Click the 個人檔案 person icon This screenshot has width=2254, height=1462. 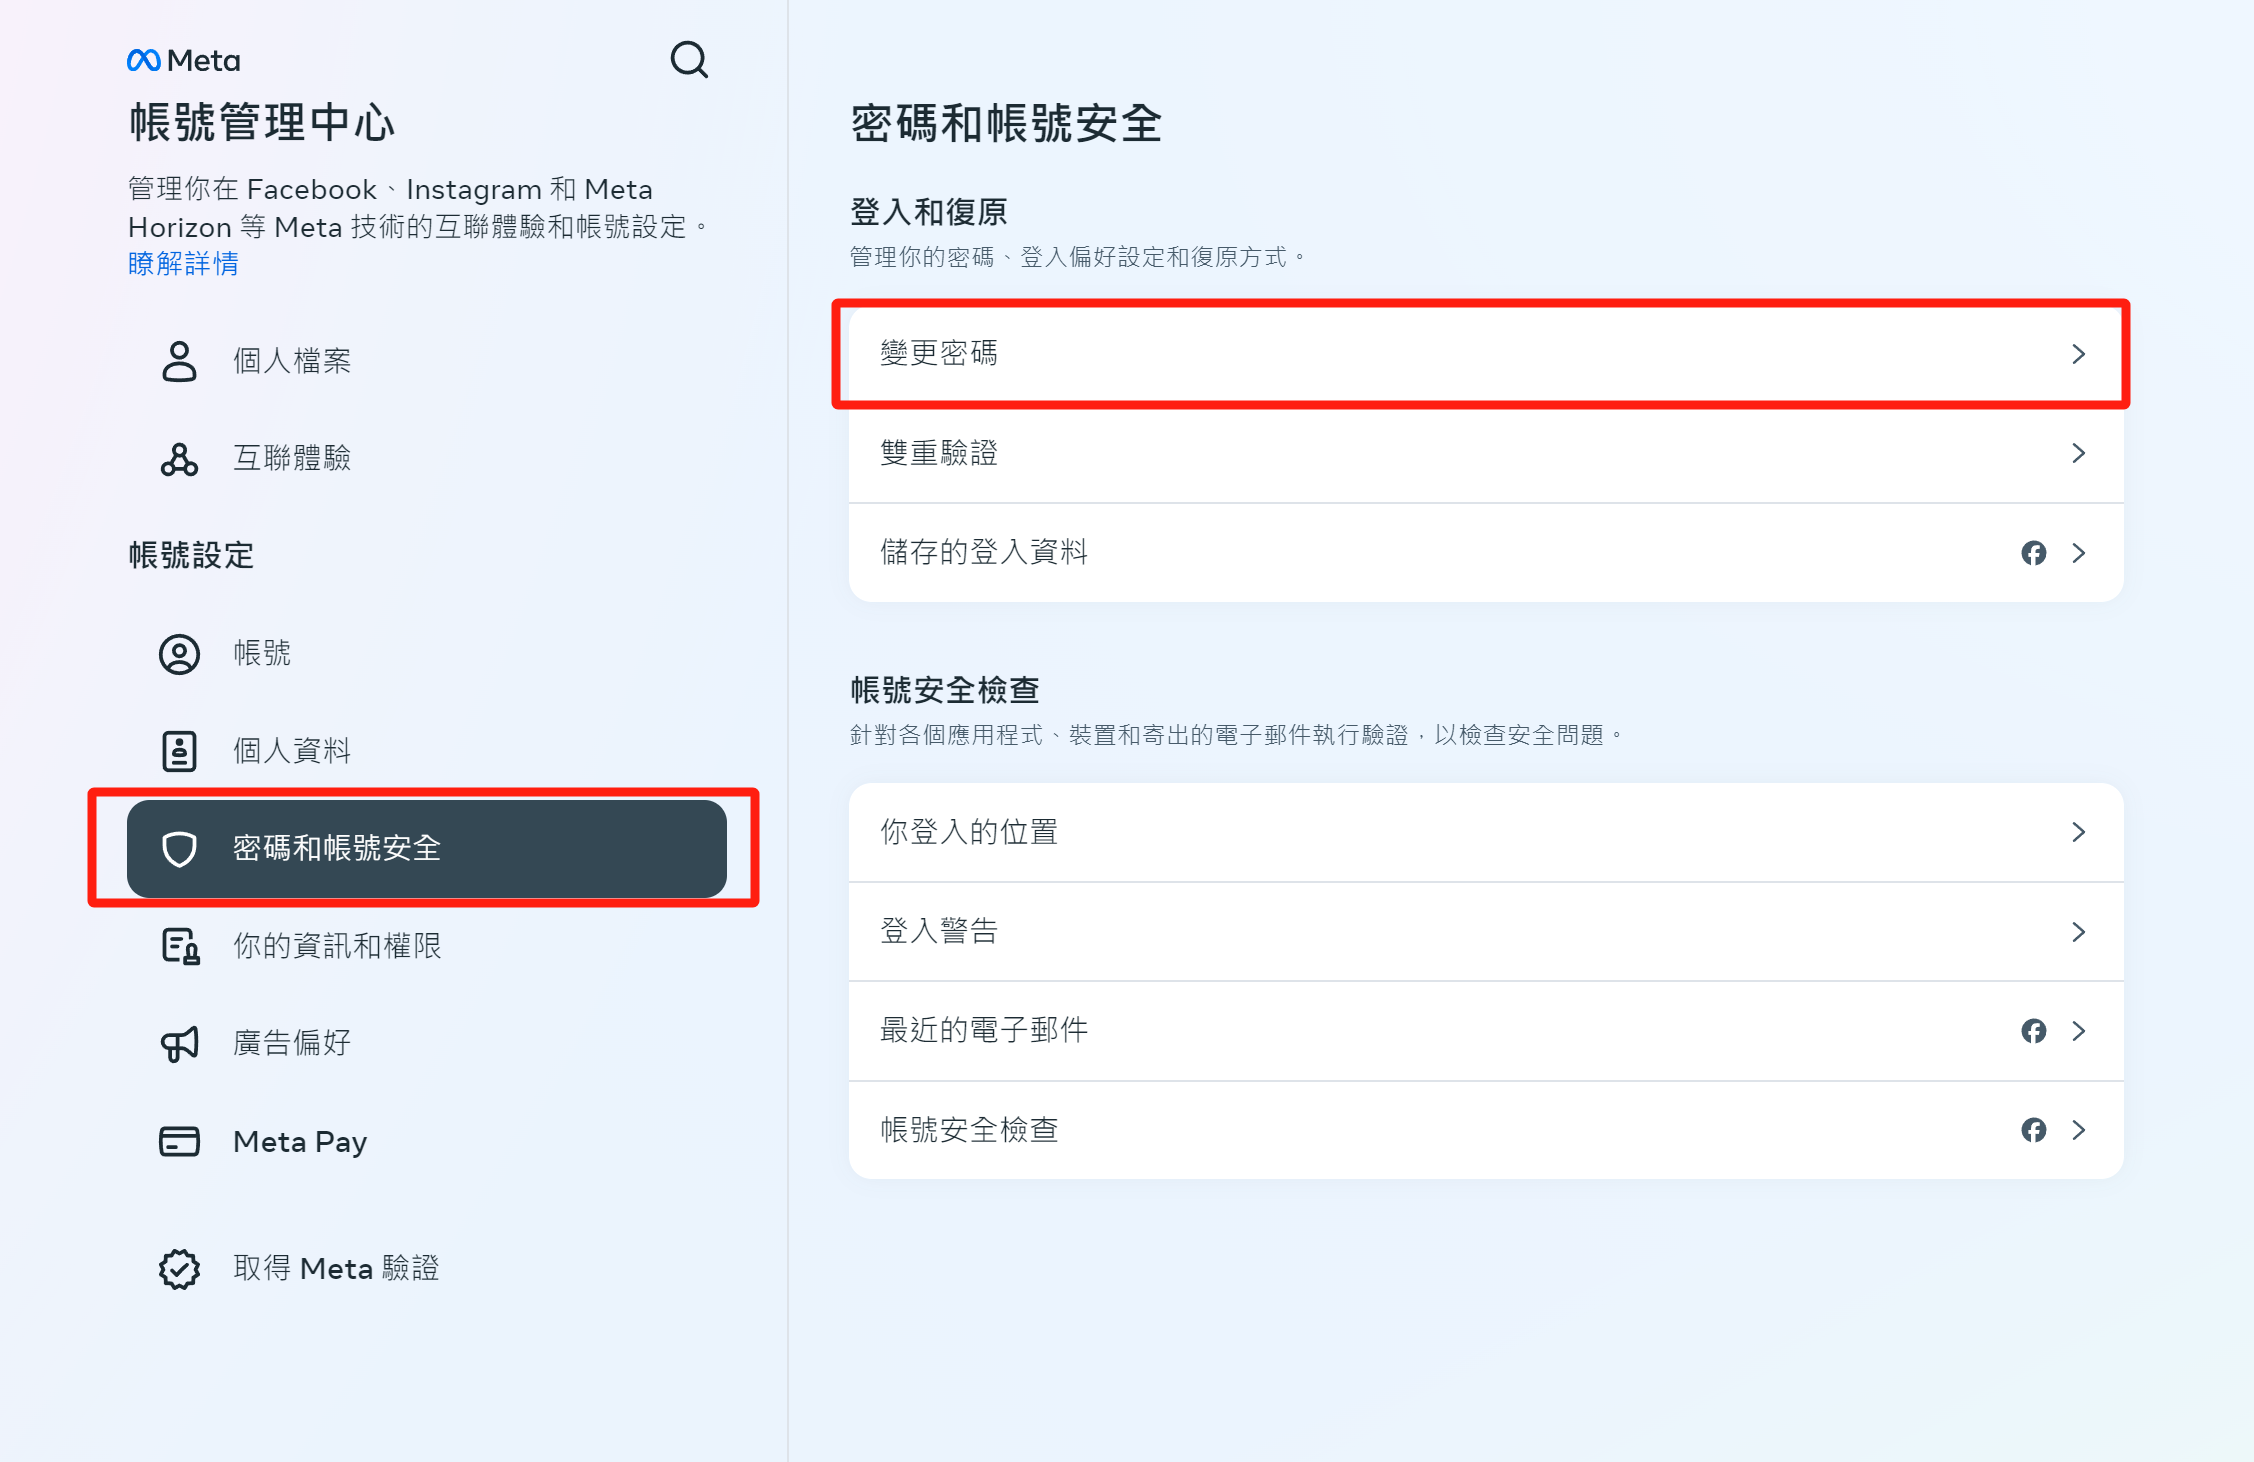coord(179,361)
